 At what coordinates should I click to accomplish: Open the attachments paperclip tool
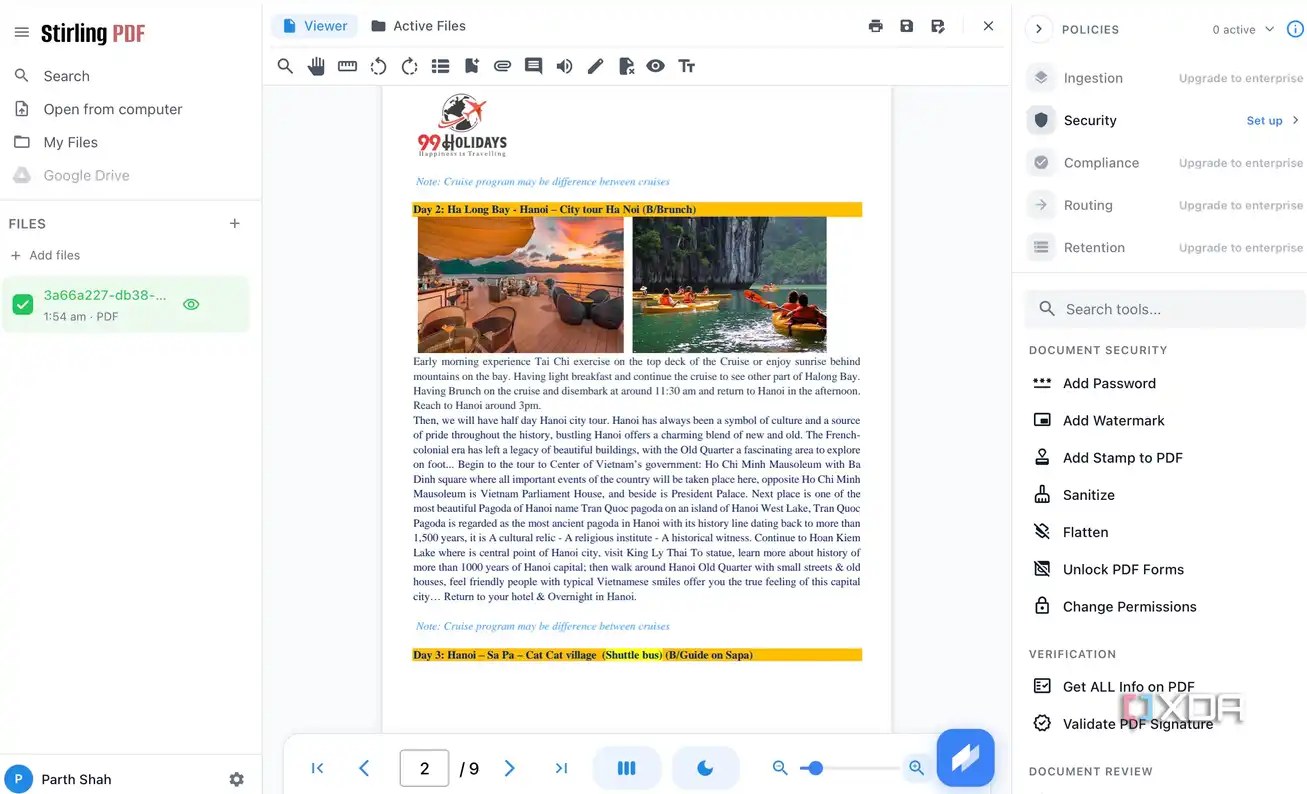coord(502,66)
